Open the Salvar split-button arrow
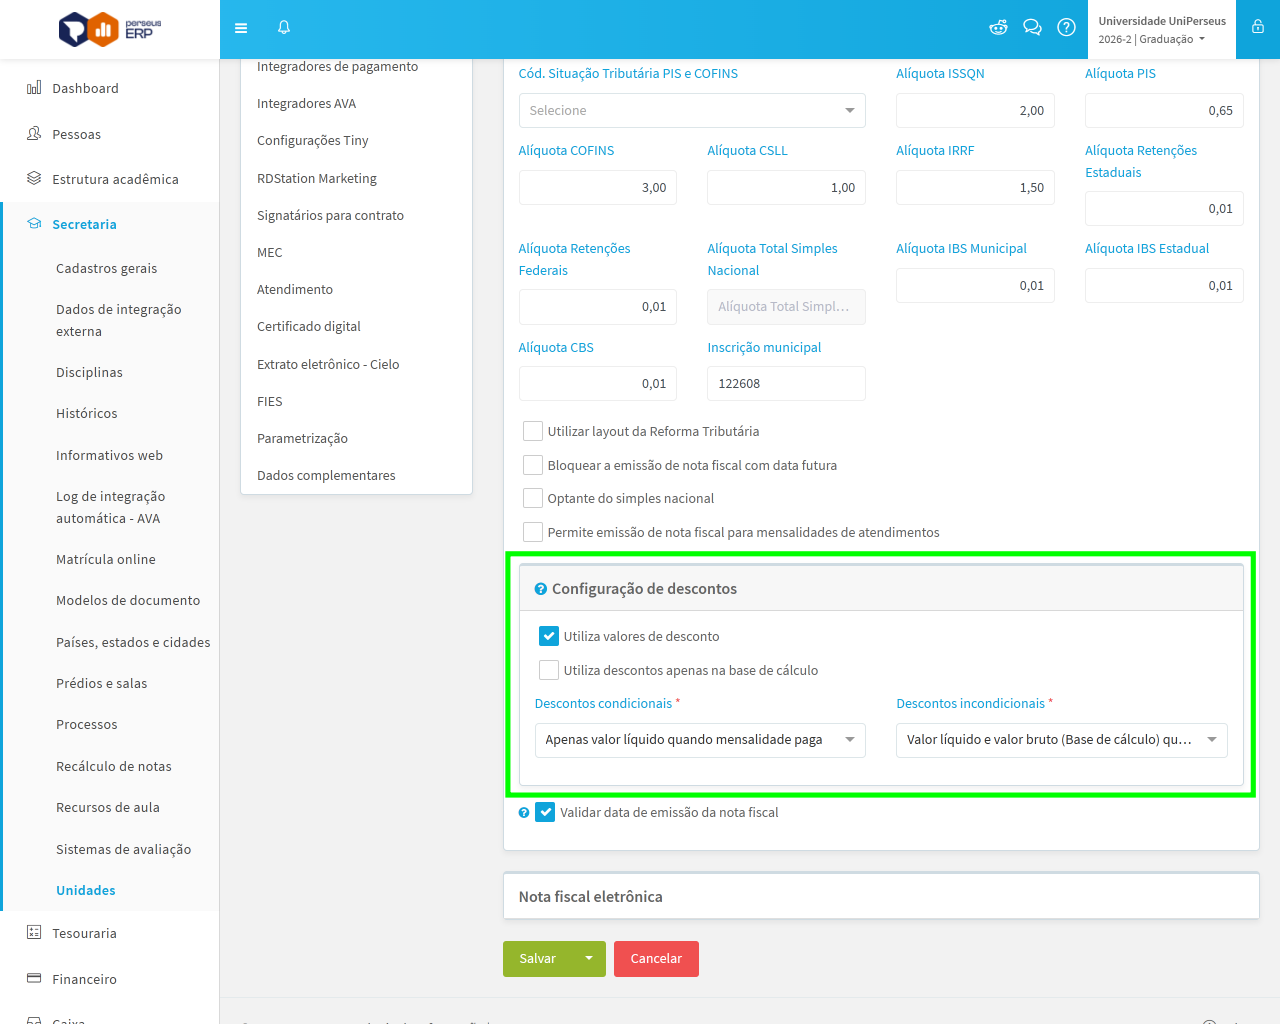The height and width of the screenshot is (1024, 1280). click(x=589, y=958)
